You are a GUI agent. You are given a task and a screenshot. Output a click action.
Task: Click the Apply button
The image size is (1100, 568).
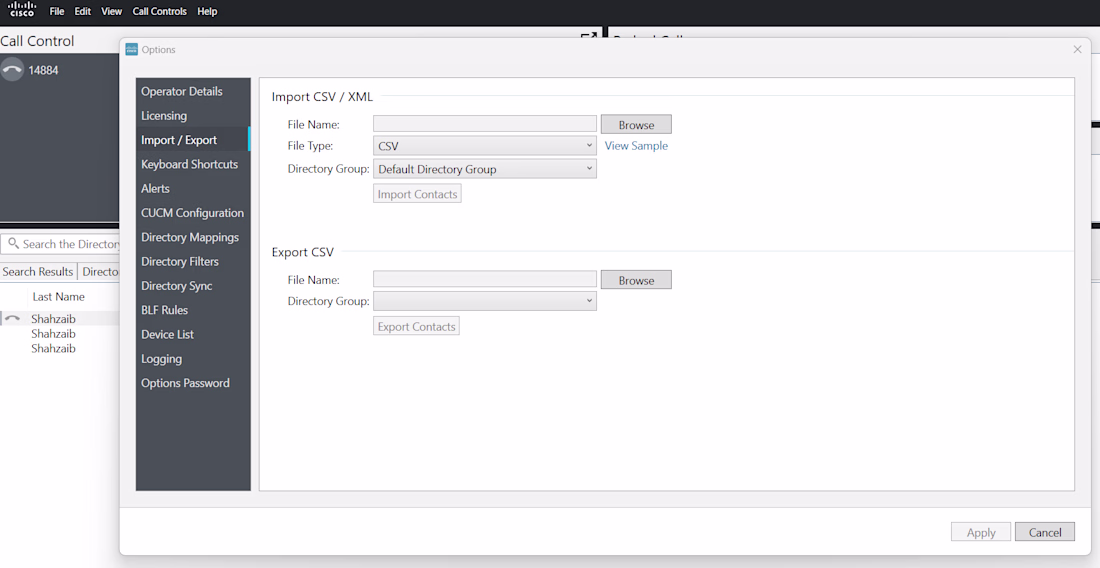pyautogui.click(x=981, y=532)
